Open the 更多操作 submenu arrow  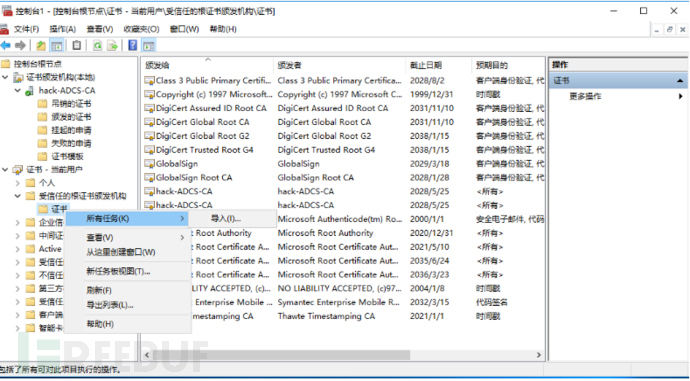click(x=681, y=96)
